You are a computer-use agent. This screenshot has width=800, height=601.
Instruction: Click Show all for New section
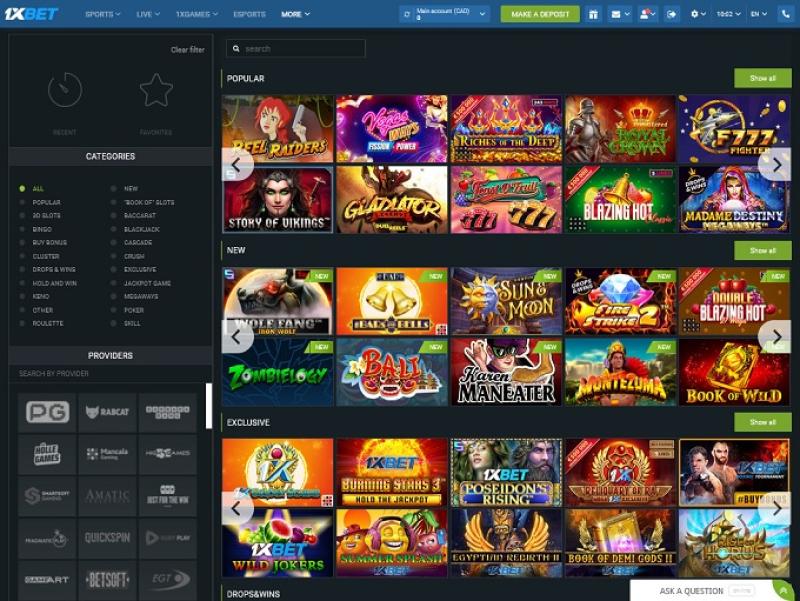763,251
